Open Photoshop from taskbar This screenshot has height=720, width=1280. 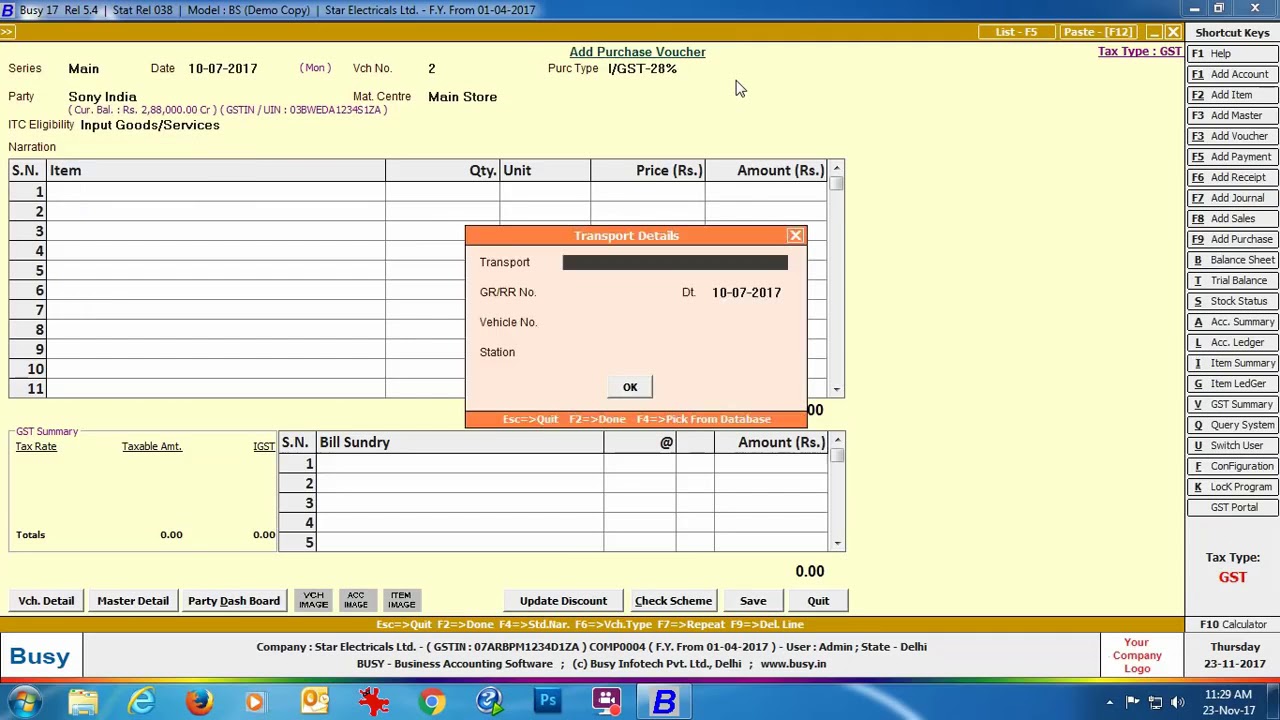pyautogui.click(x=548, y=702)
